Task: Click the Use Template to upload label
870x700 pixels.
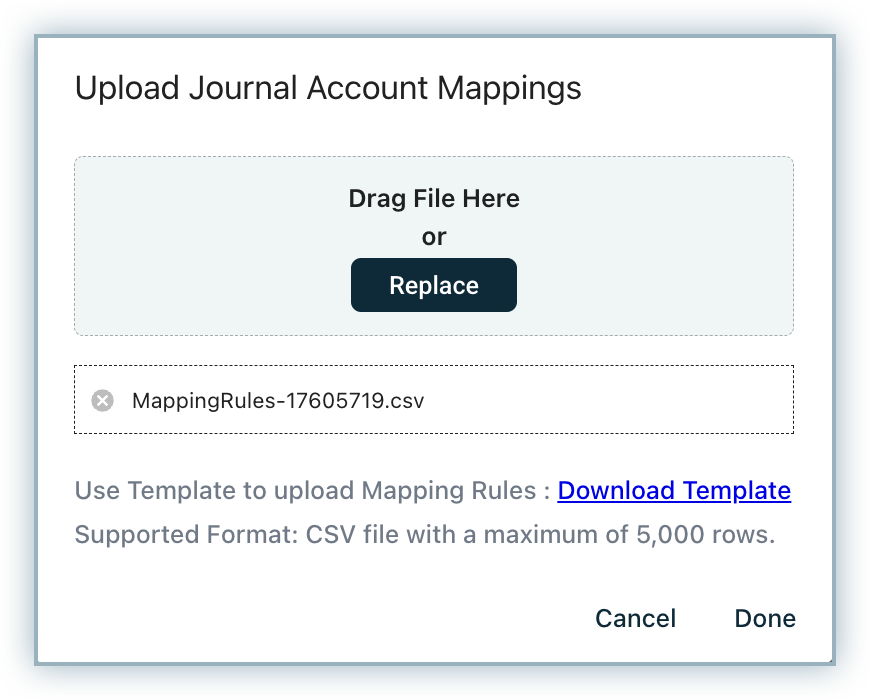Action: click(x=215, y=491)
